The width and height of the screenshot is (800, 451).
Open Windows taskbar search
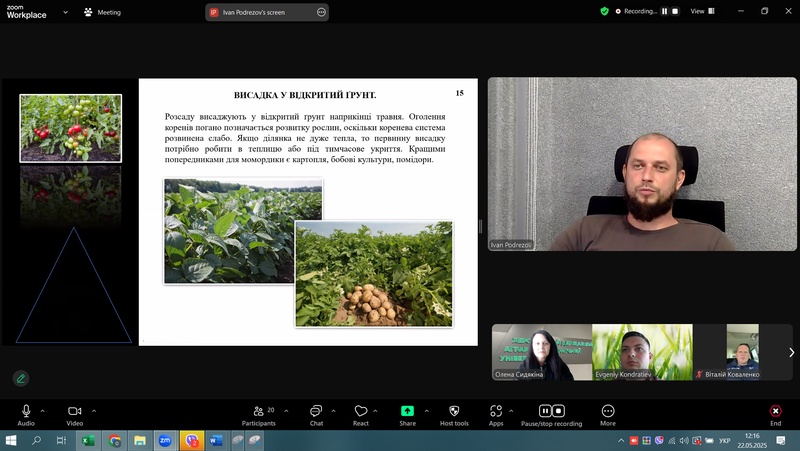click(36, 440)
